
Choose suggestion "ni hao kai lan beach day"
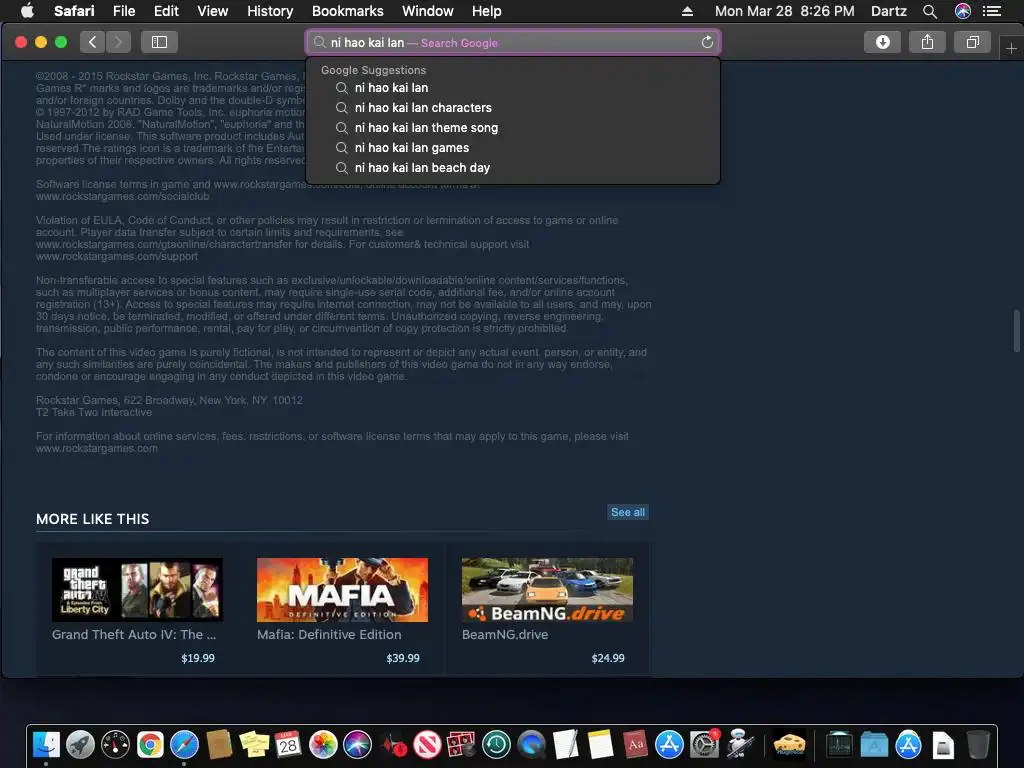513,168
